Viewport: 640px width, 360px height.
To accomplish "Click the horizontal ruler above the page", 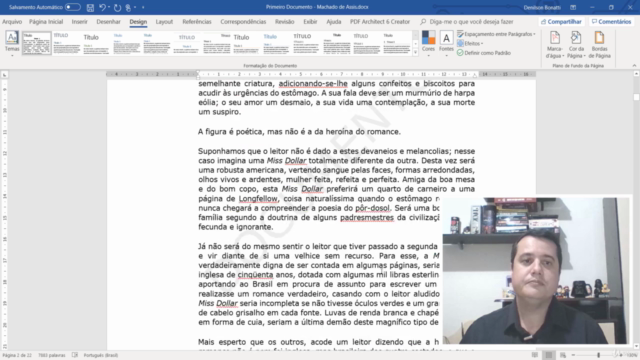I will (x=321, y=74).
